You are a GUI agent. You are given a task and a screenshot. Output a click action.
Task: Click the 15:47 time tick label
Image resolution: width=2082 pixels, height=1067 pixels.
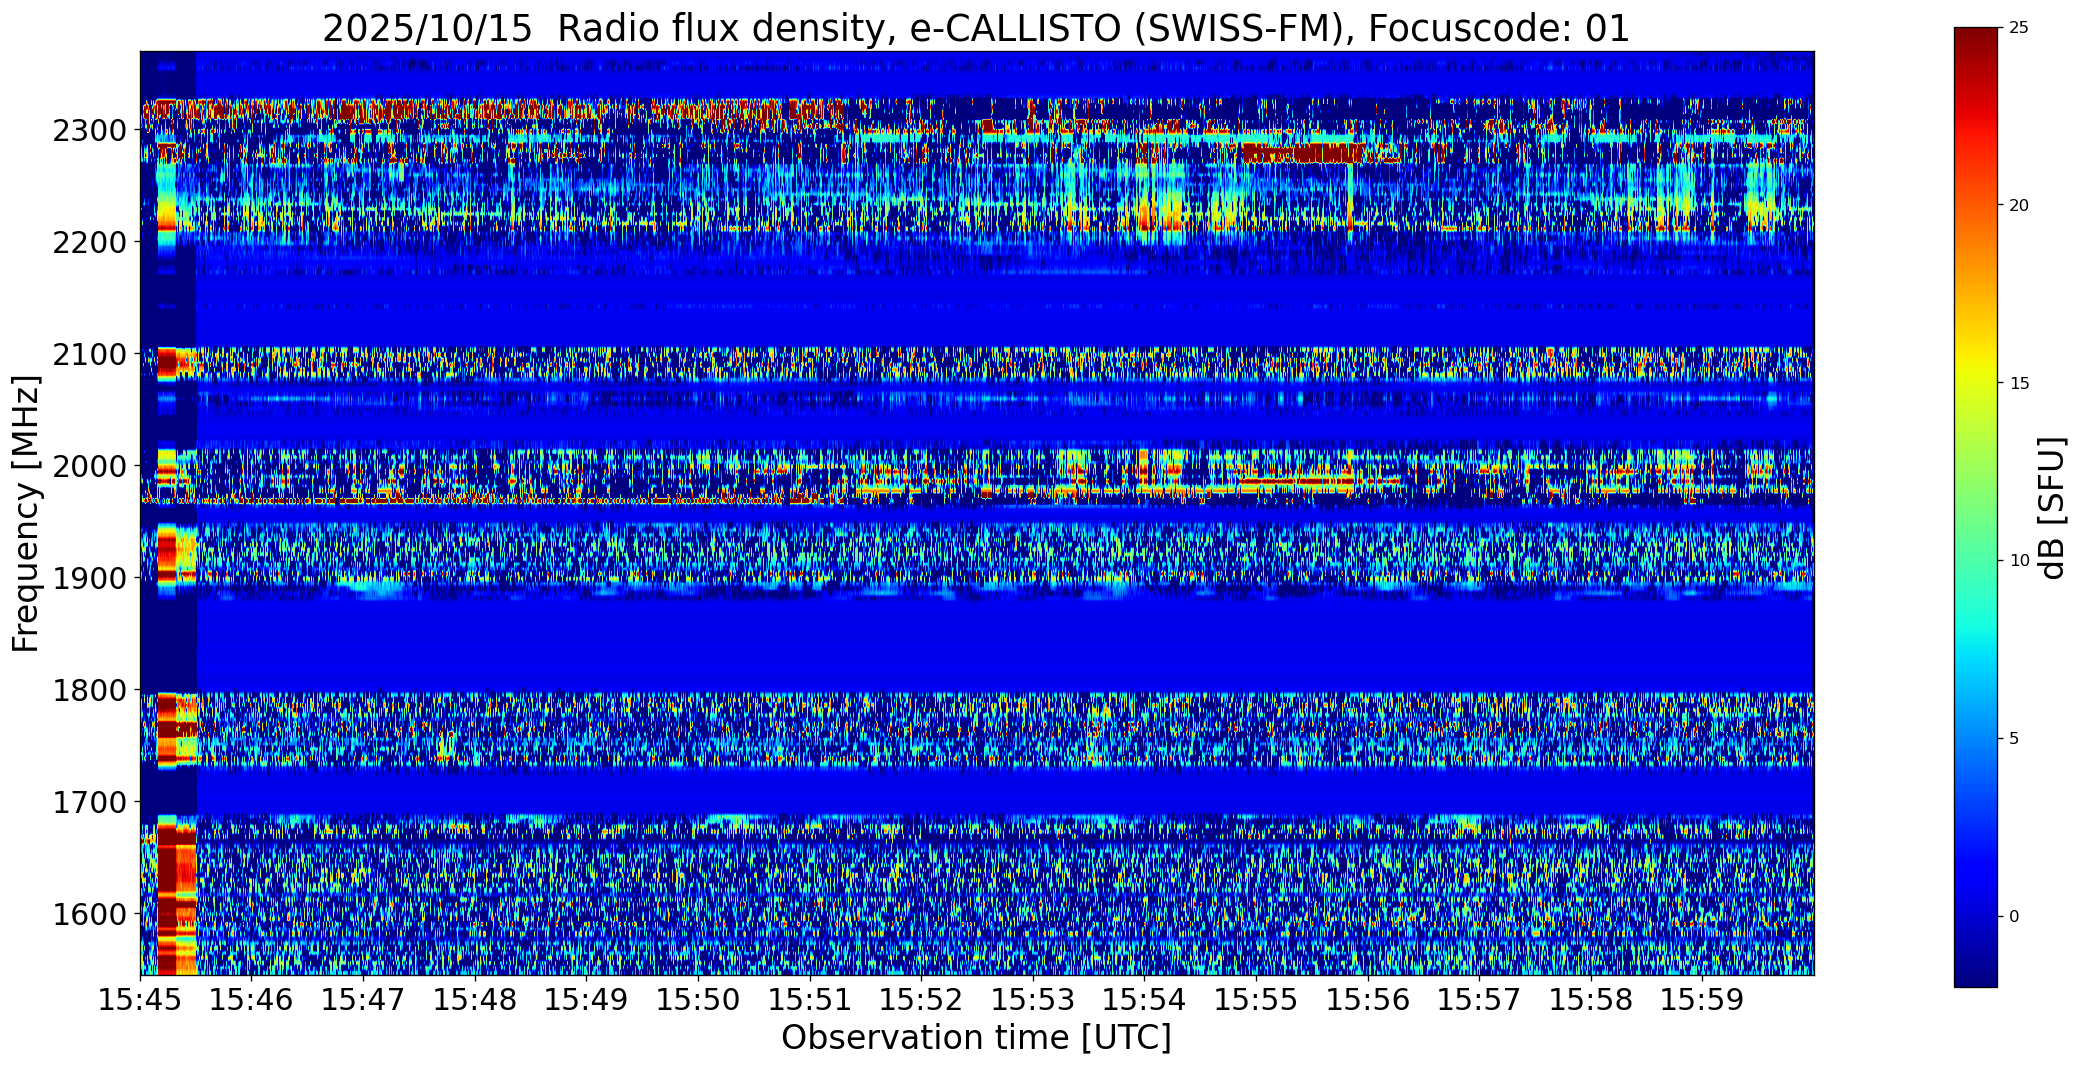pyautogui.click(x=363, y=1000)
